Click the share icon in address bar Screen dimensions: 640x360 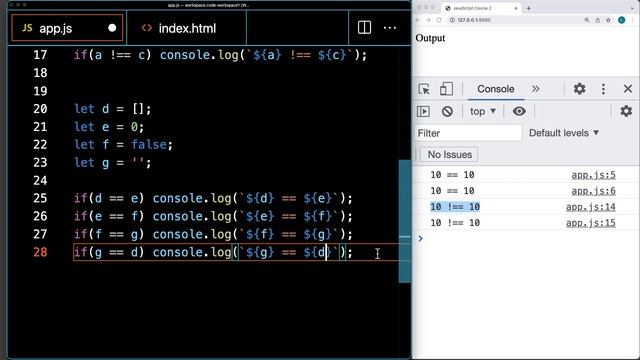[x=598, y=20]
